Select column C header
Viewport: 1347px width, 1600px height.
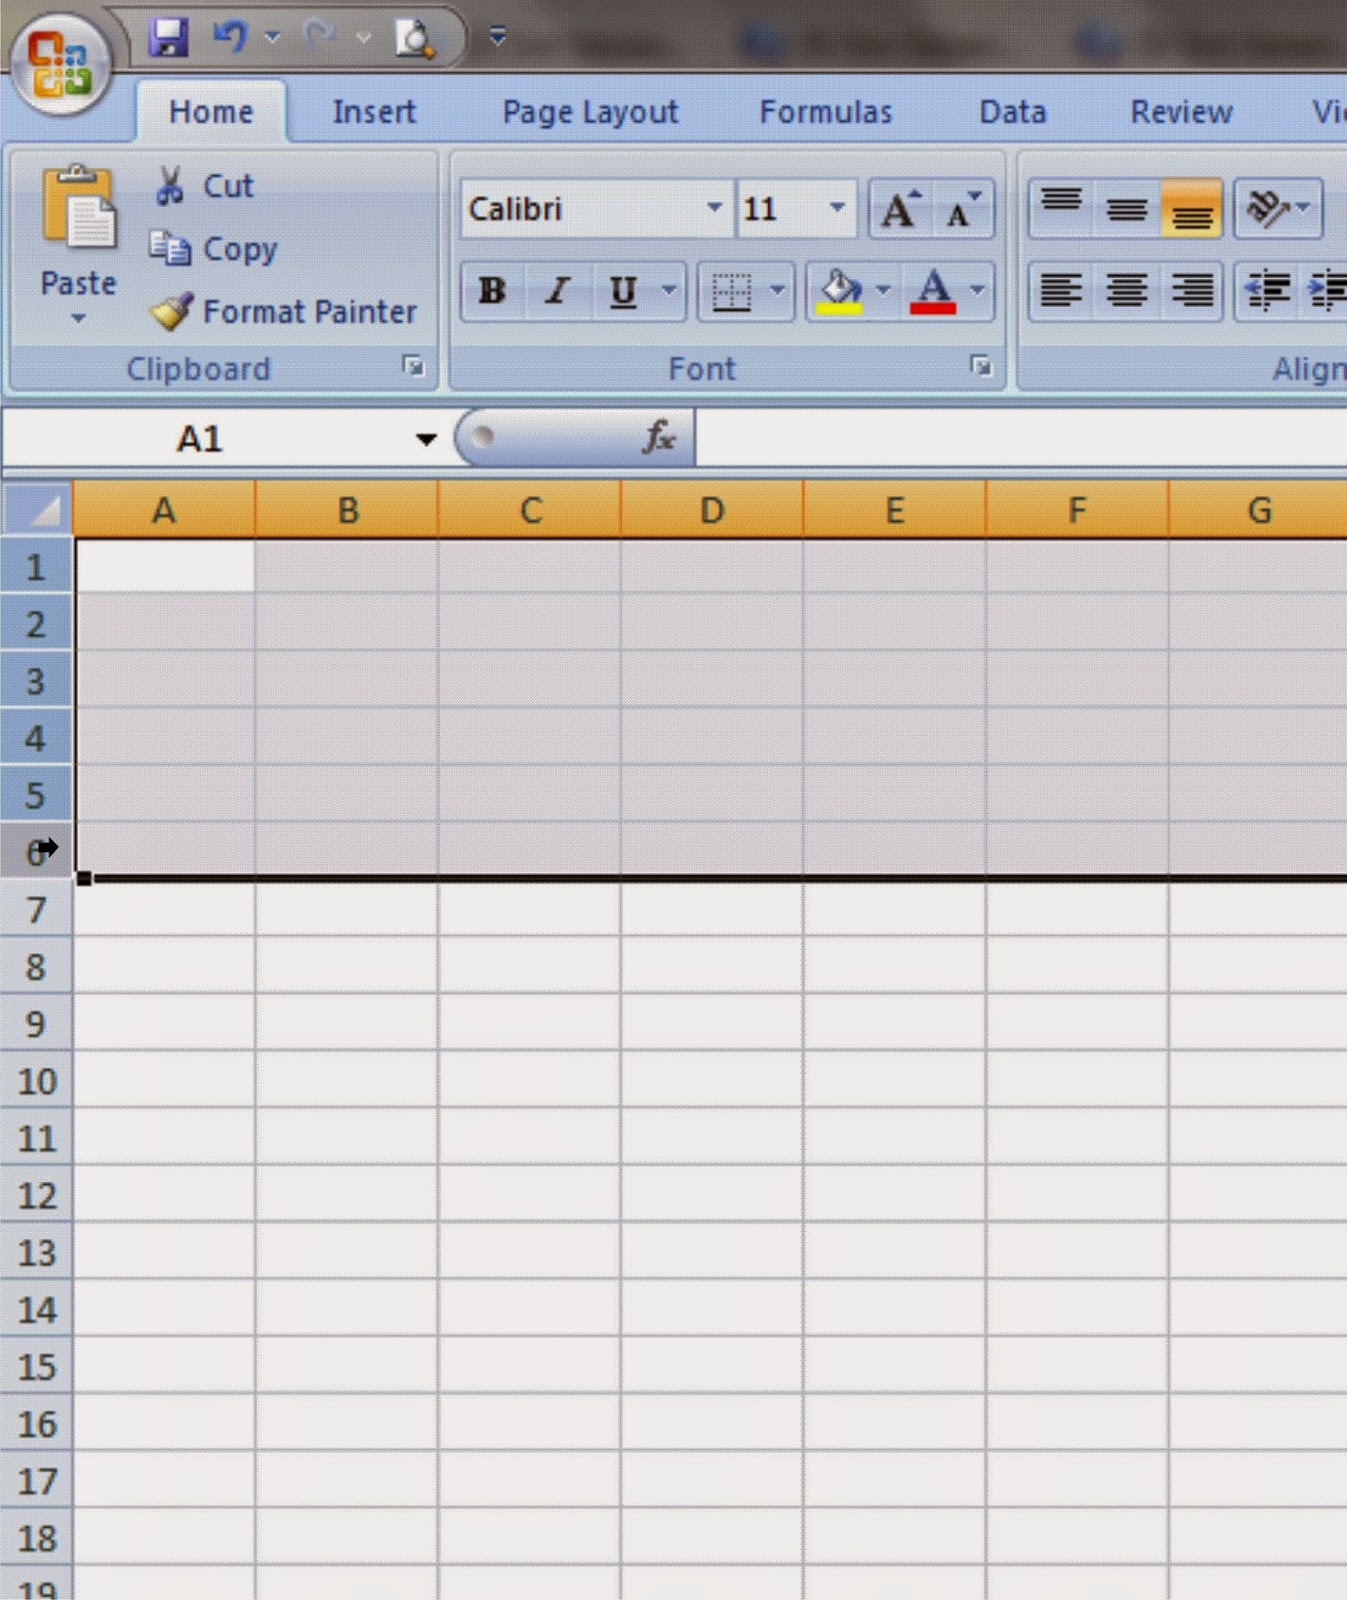[x=530, y=510]
